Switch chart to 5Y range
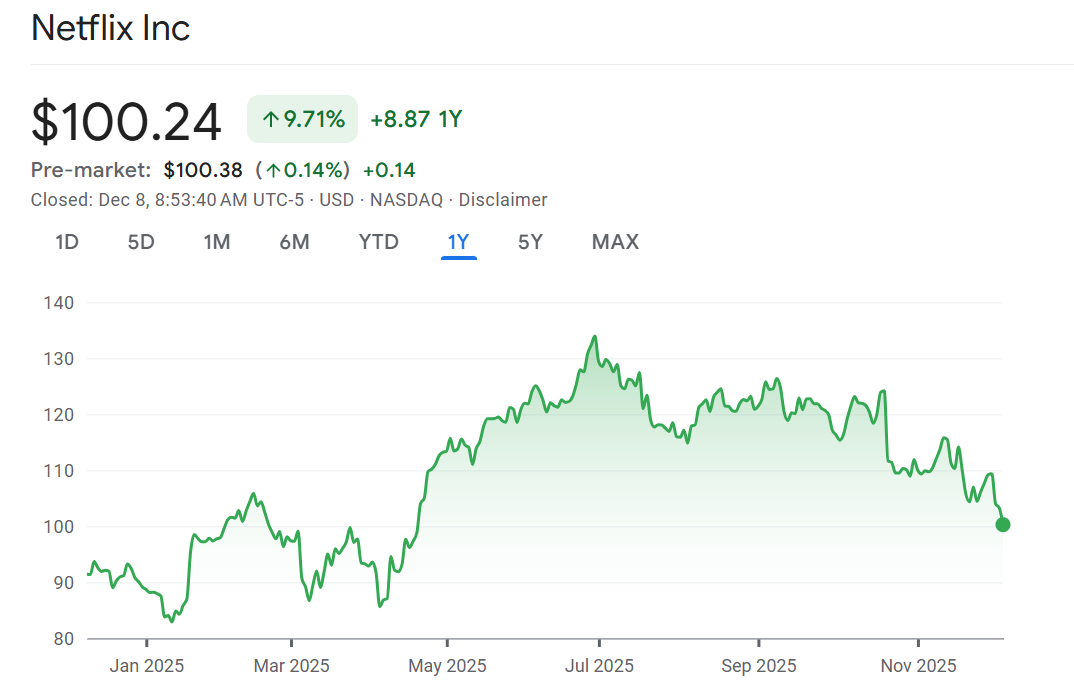 coord(530,242)
